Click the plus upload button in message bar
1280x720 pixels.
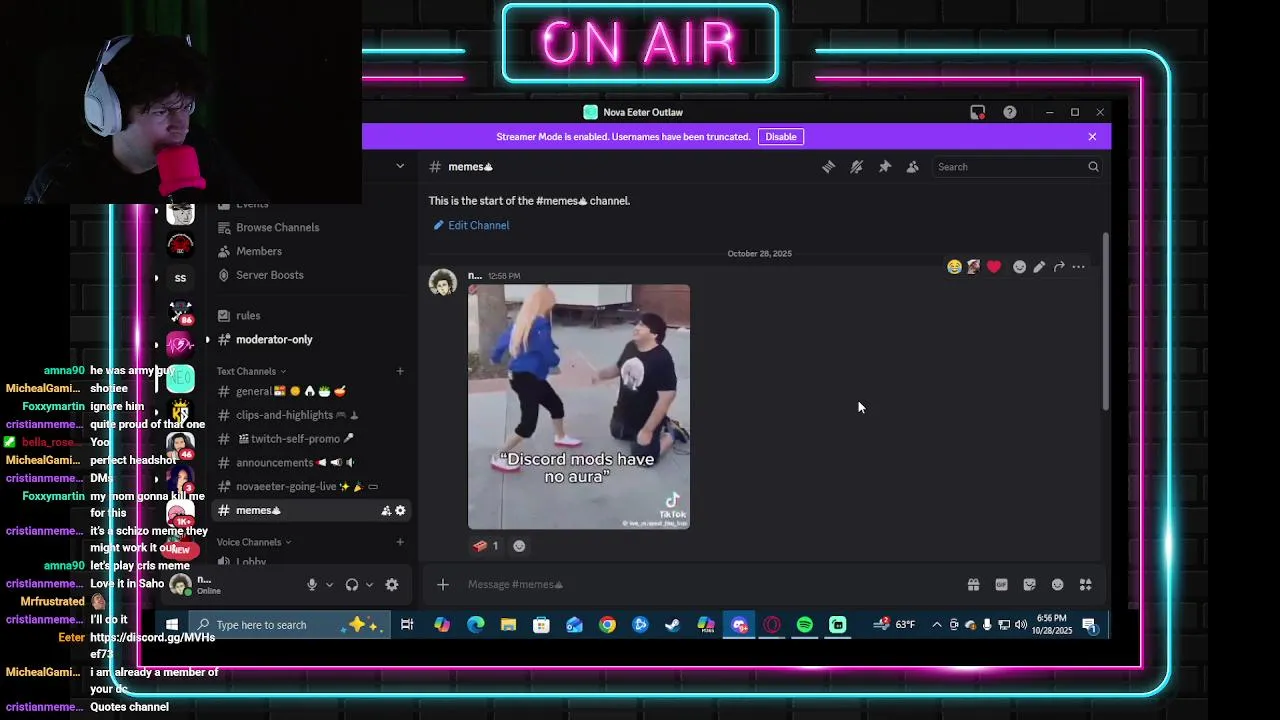click(x=443, y=585)
